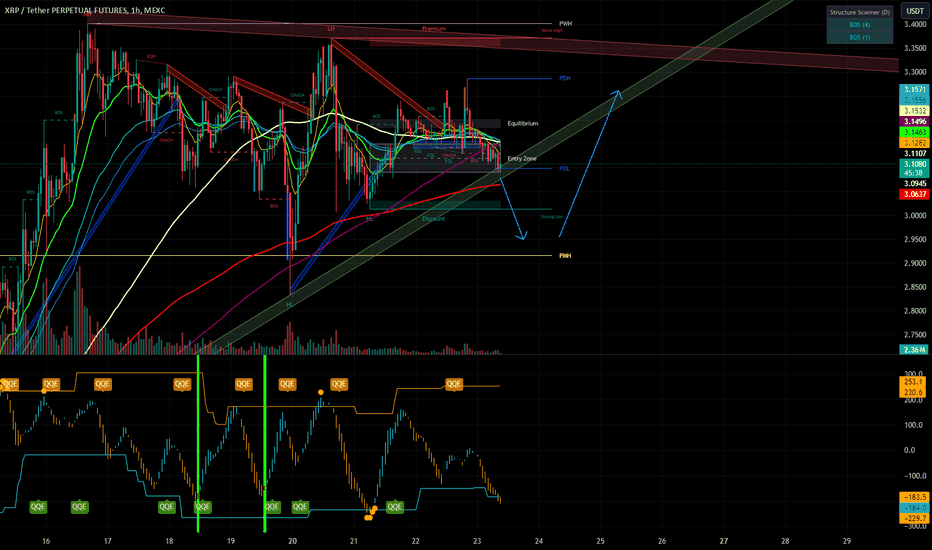Click the 2.8500 price axis label
Viewport: 932px width, 550px height.
915,287
